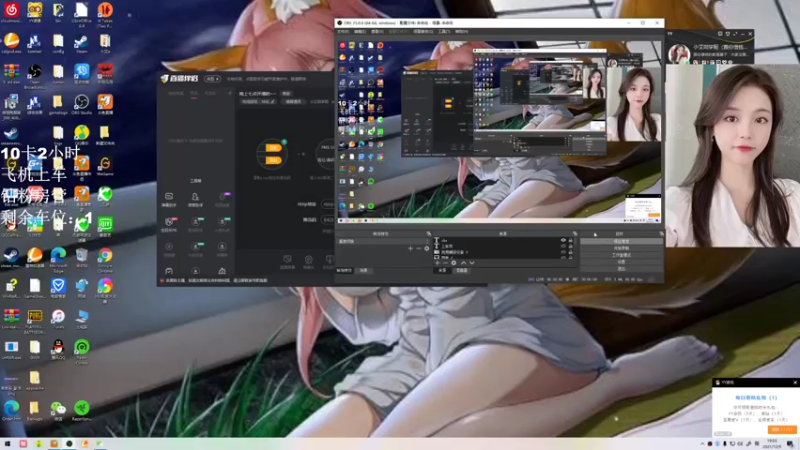Click streamer avatar thumbnail in YY window
Image resolution: width=800 pixels, height=450 pixels.
pos(679,54)
